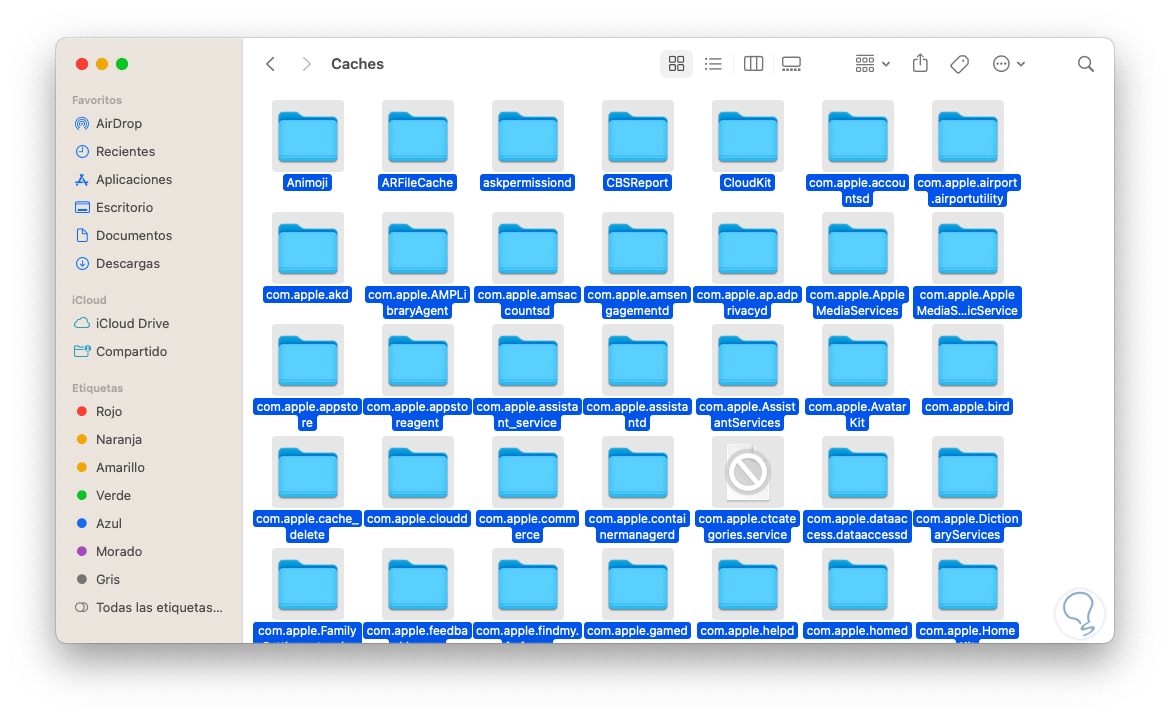Image resolution: width=1170 pixels, height=717 pixels.
Task: Select the com.apple.AvatarKit folder icon
Action: click(x=857, y=360)
